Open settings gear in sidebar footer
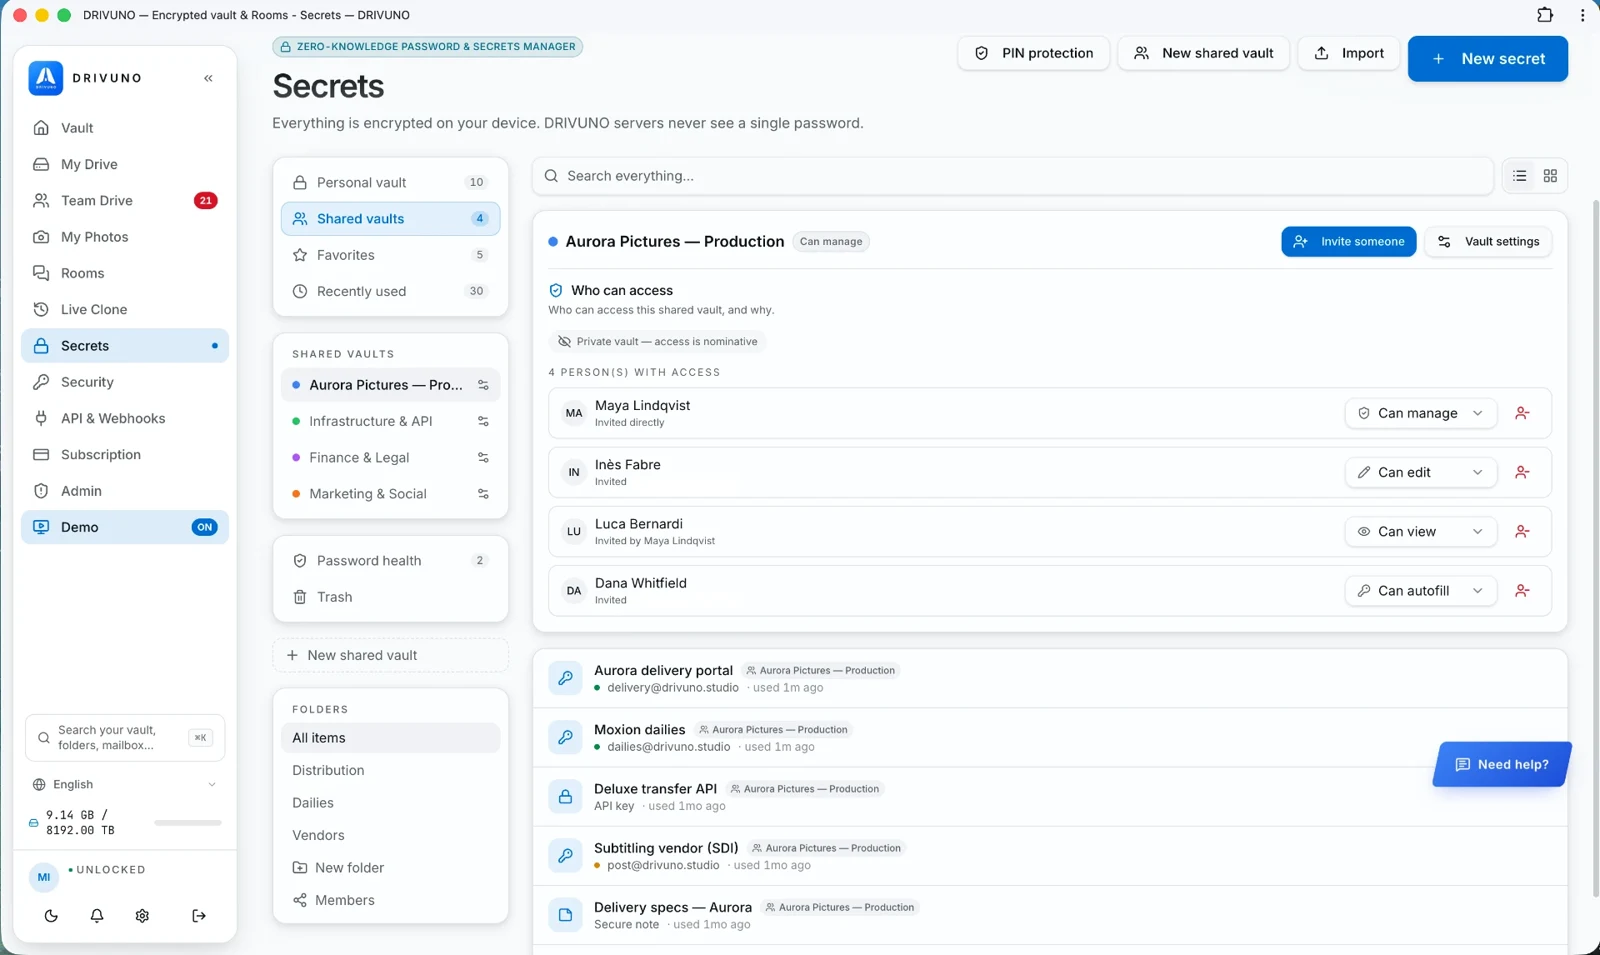 142,916
